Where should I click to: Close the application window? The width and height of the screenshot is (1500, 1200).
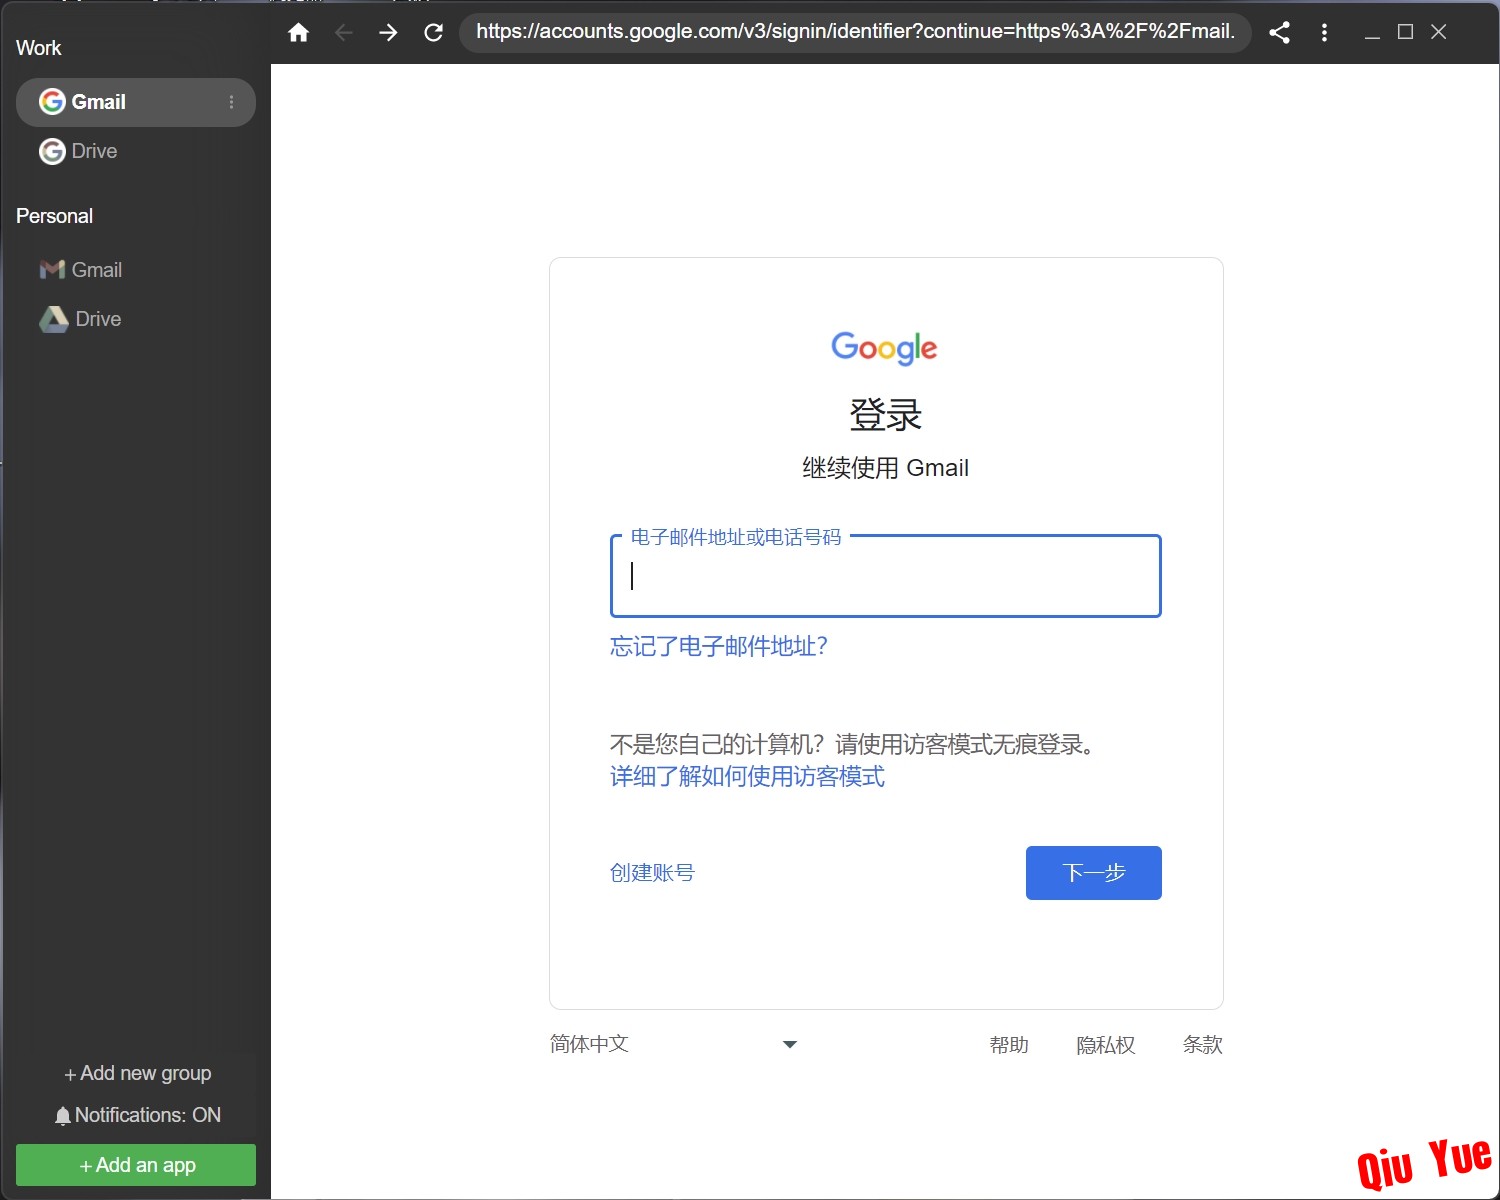point(1439,32)
